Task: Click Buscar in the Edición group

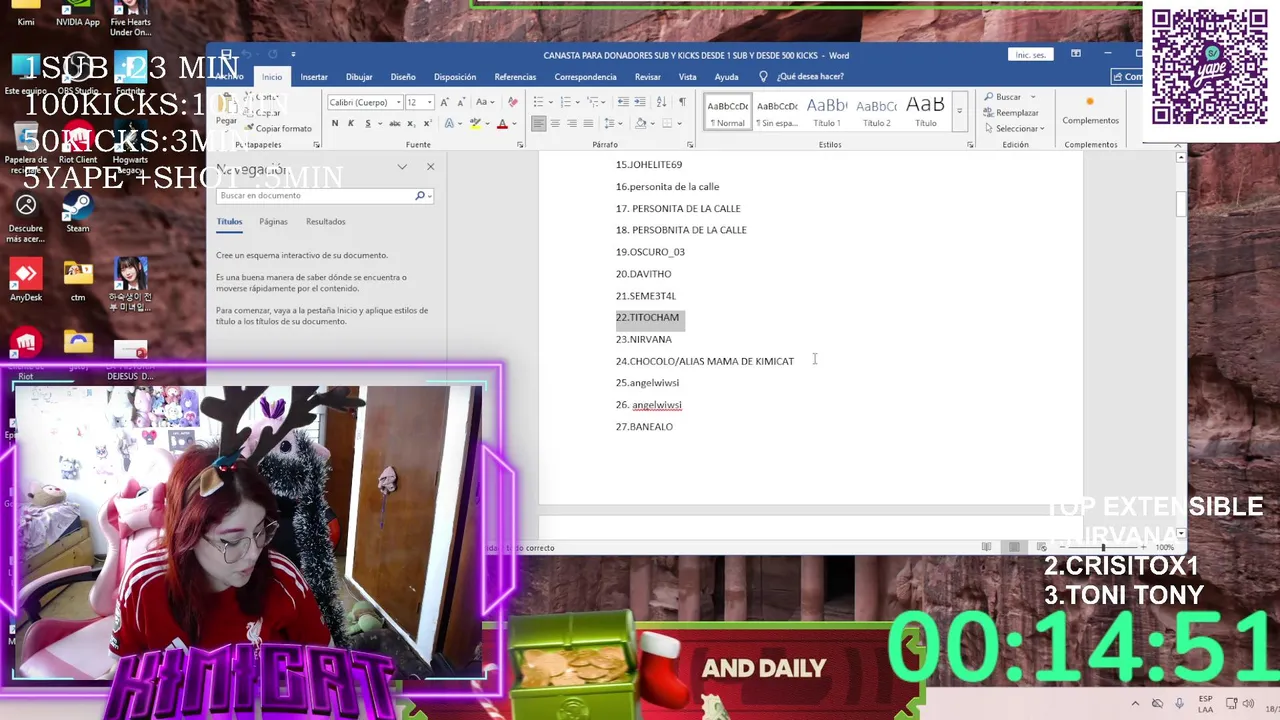Action: point(1003,97)
